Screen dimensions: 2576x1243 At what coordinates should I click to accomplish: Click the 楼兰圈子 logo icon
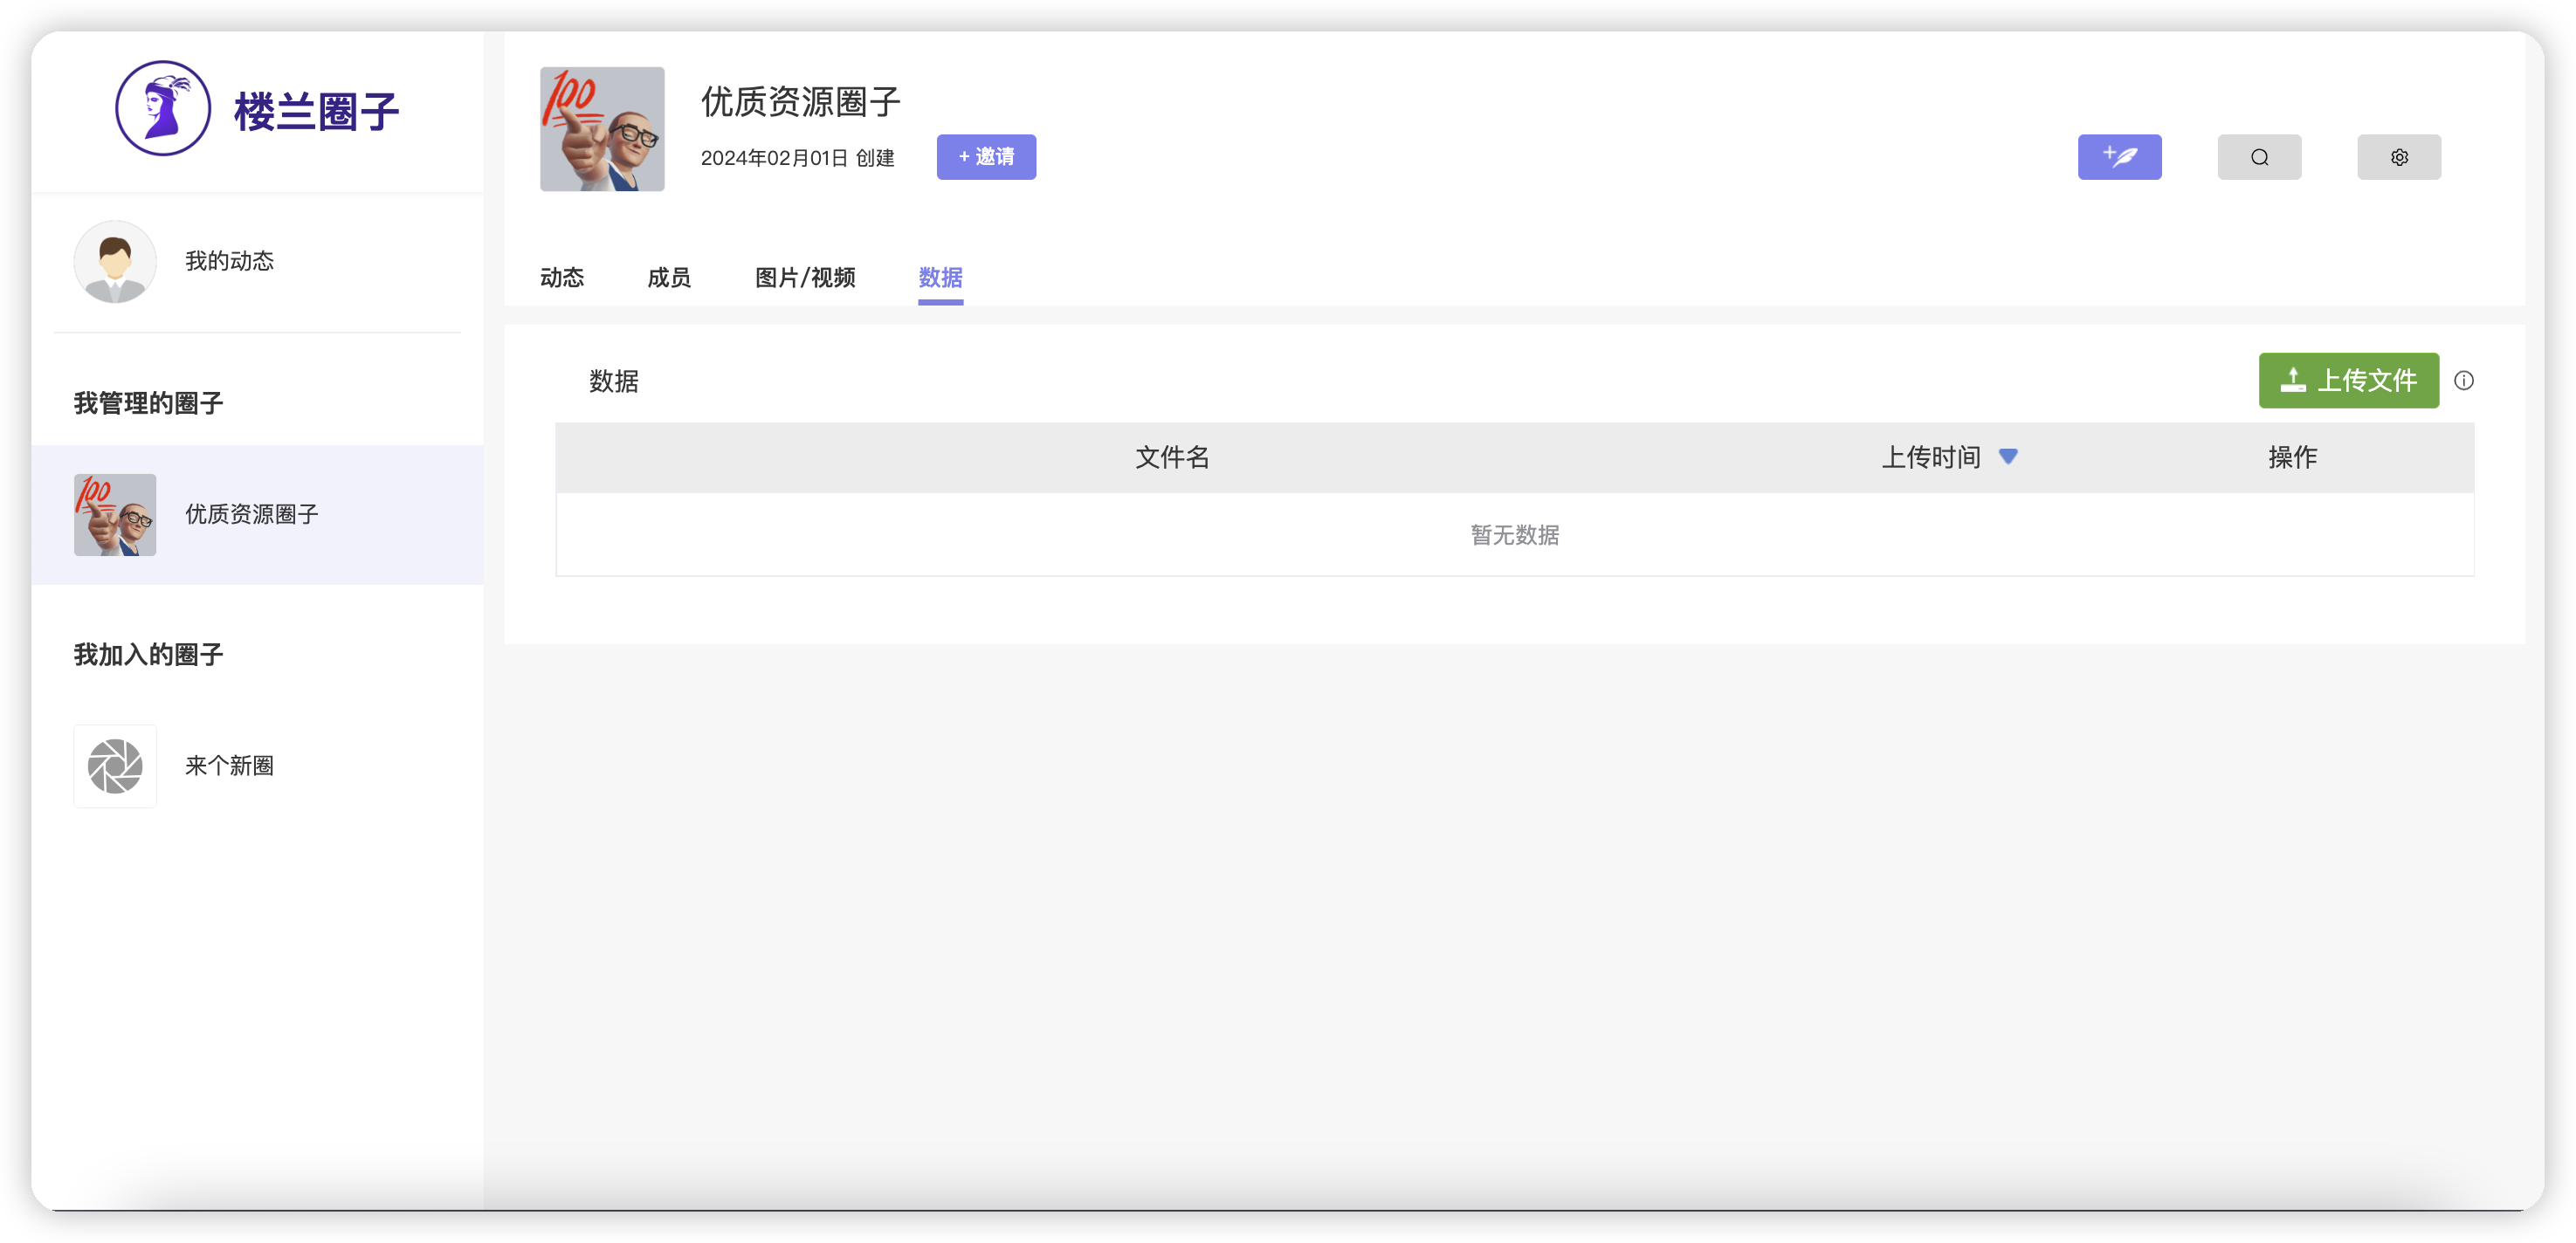(x=163, y=108)
